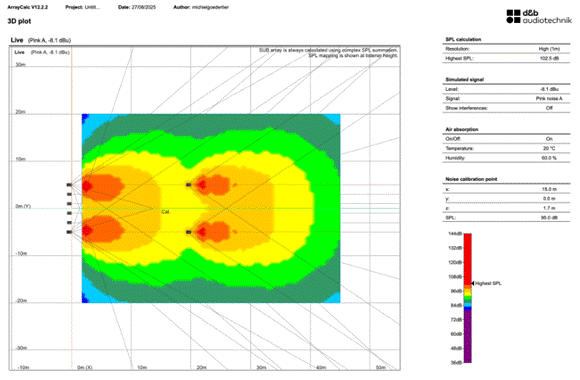This screenshot has width=580, height=380.
Task: Click the Humidity value '60.0 %'
Action: pos(549,158)
